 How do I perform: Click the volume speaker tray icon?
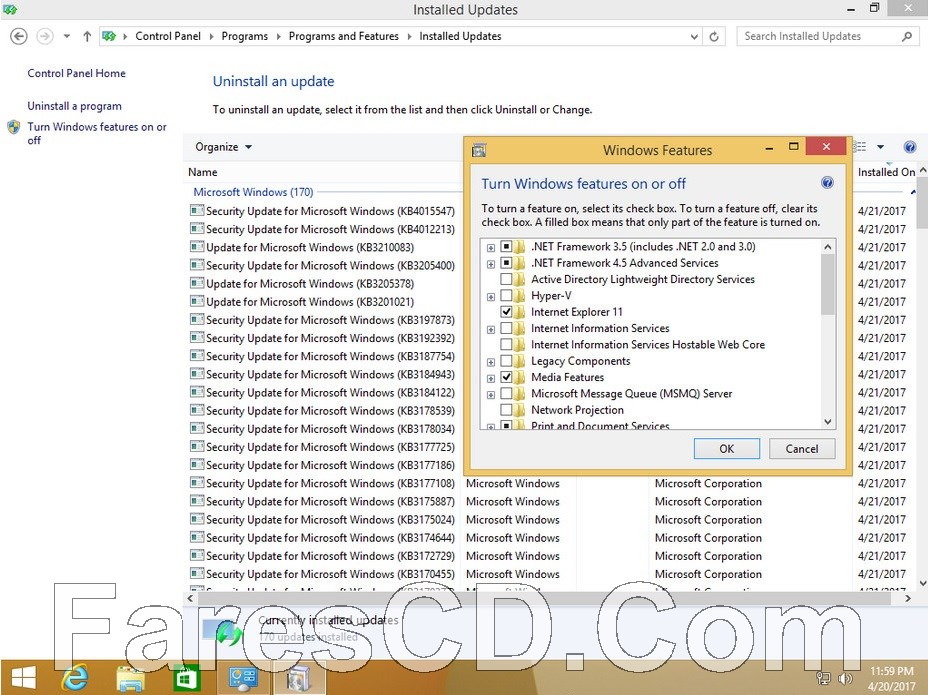tap(845, 678)
